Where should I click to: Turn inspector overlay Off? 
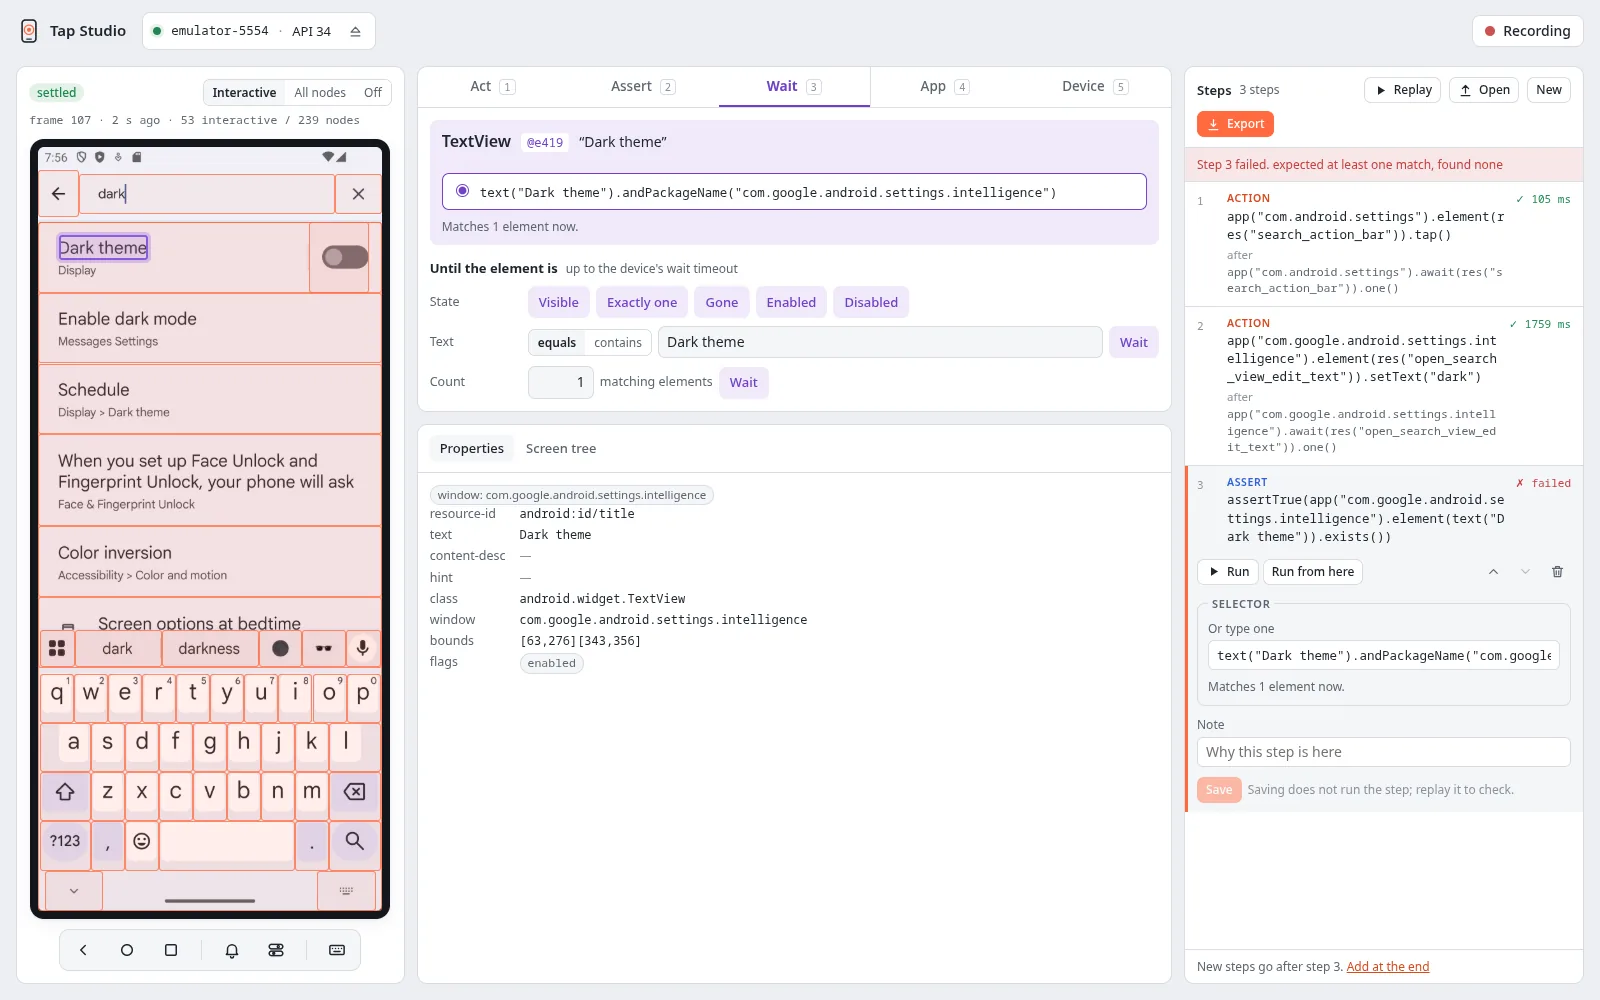[373, 93]
